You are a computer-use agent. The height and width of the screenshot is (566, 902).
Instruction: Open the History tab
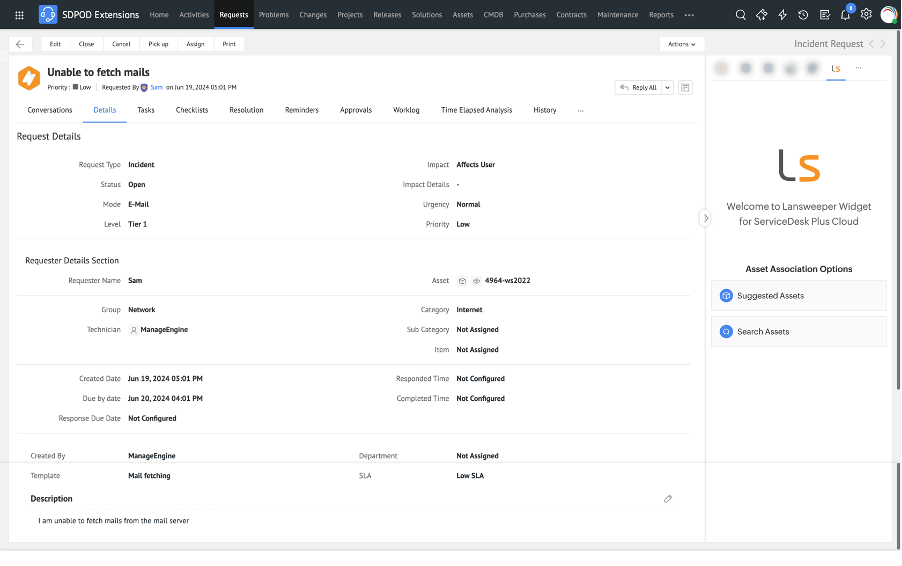[x=545, y=110]
